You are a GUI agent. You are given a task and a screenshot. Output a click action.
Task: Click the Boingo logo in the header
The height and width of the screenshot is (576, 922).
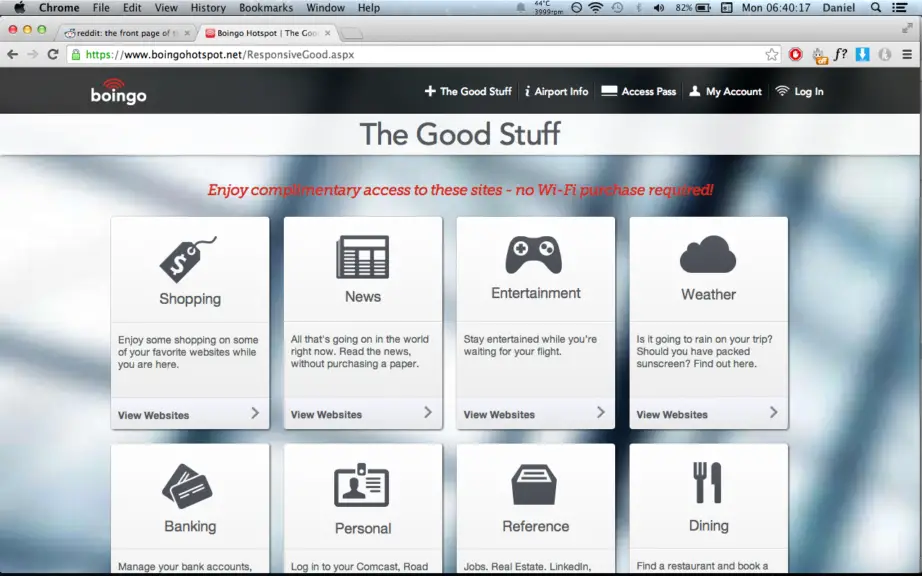118,91
